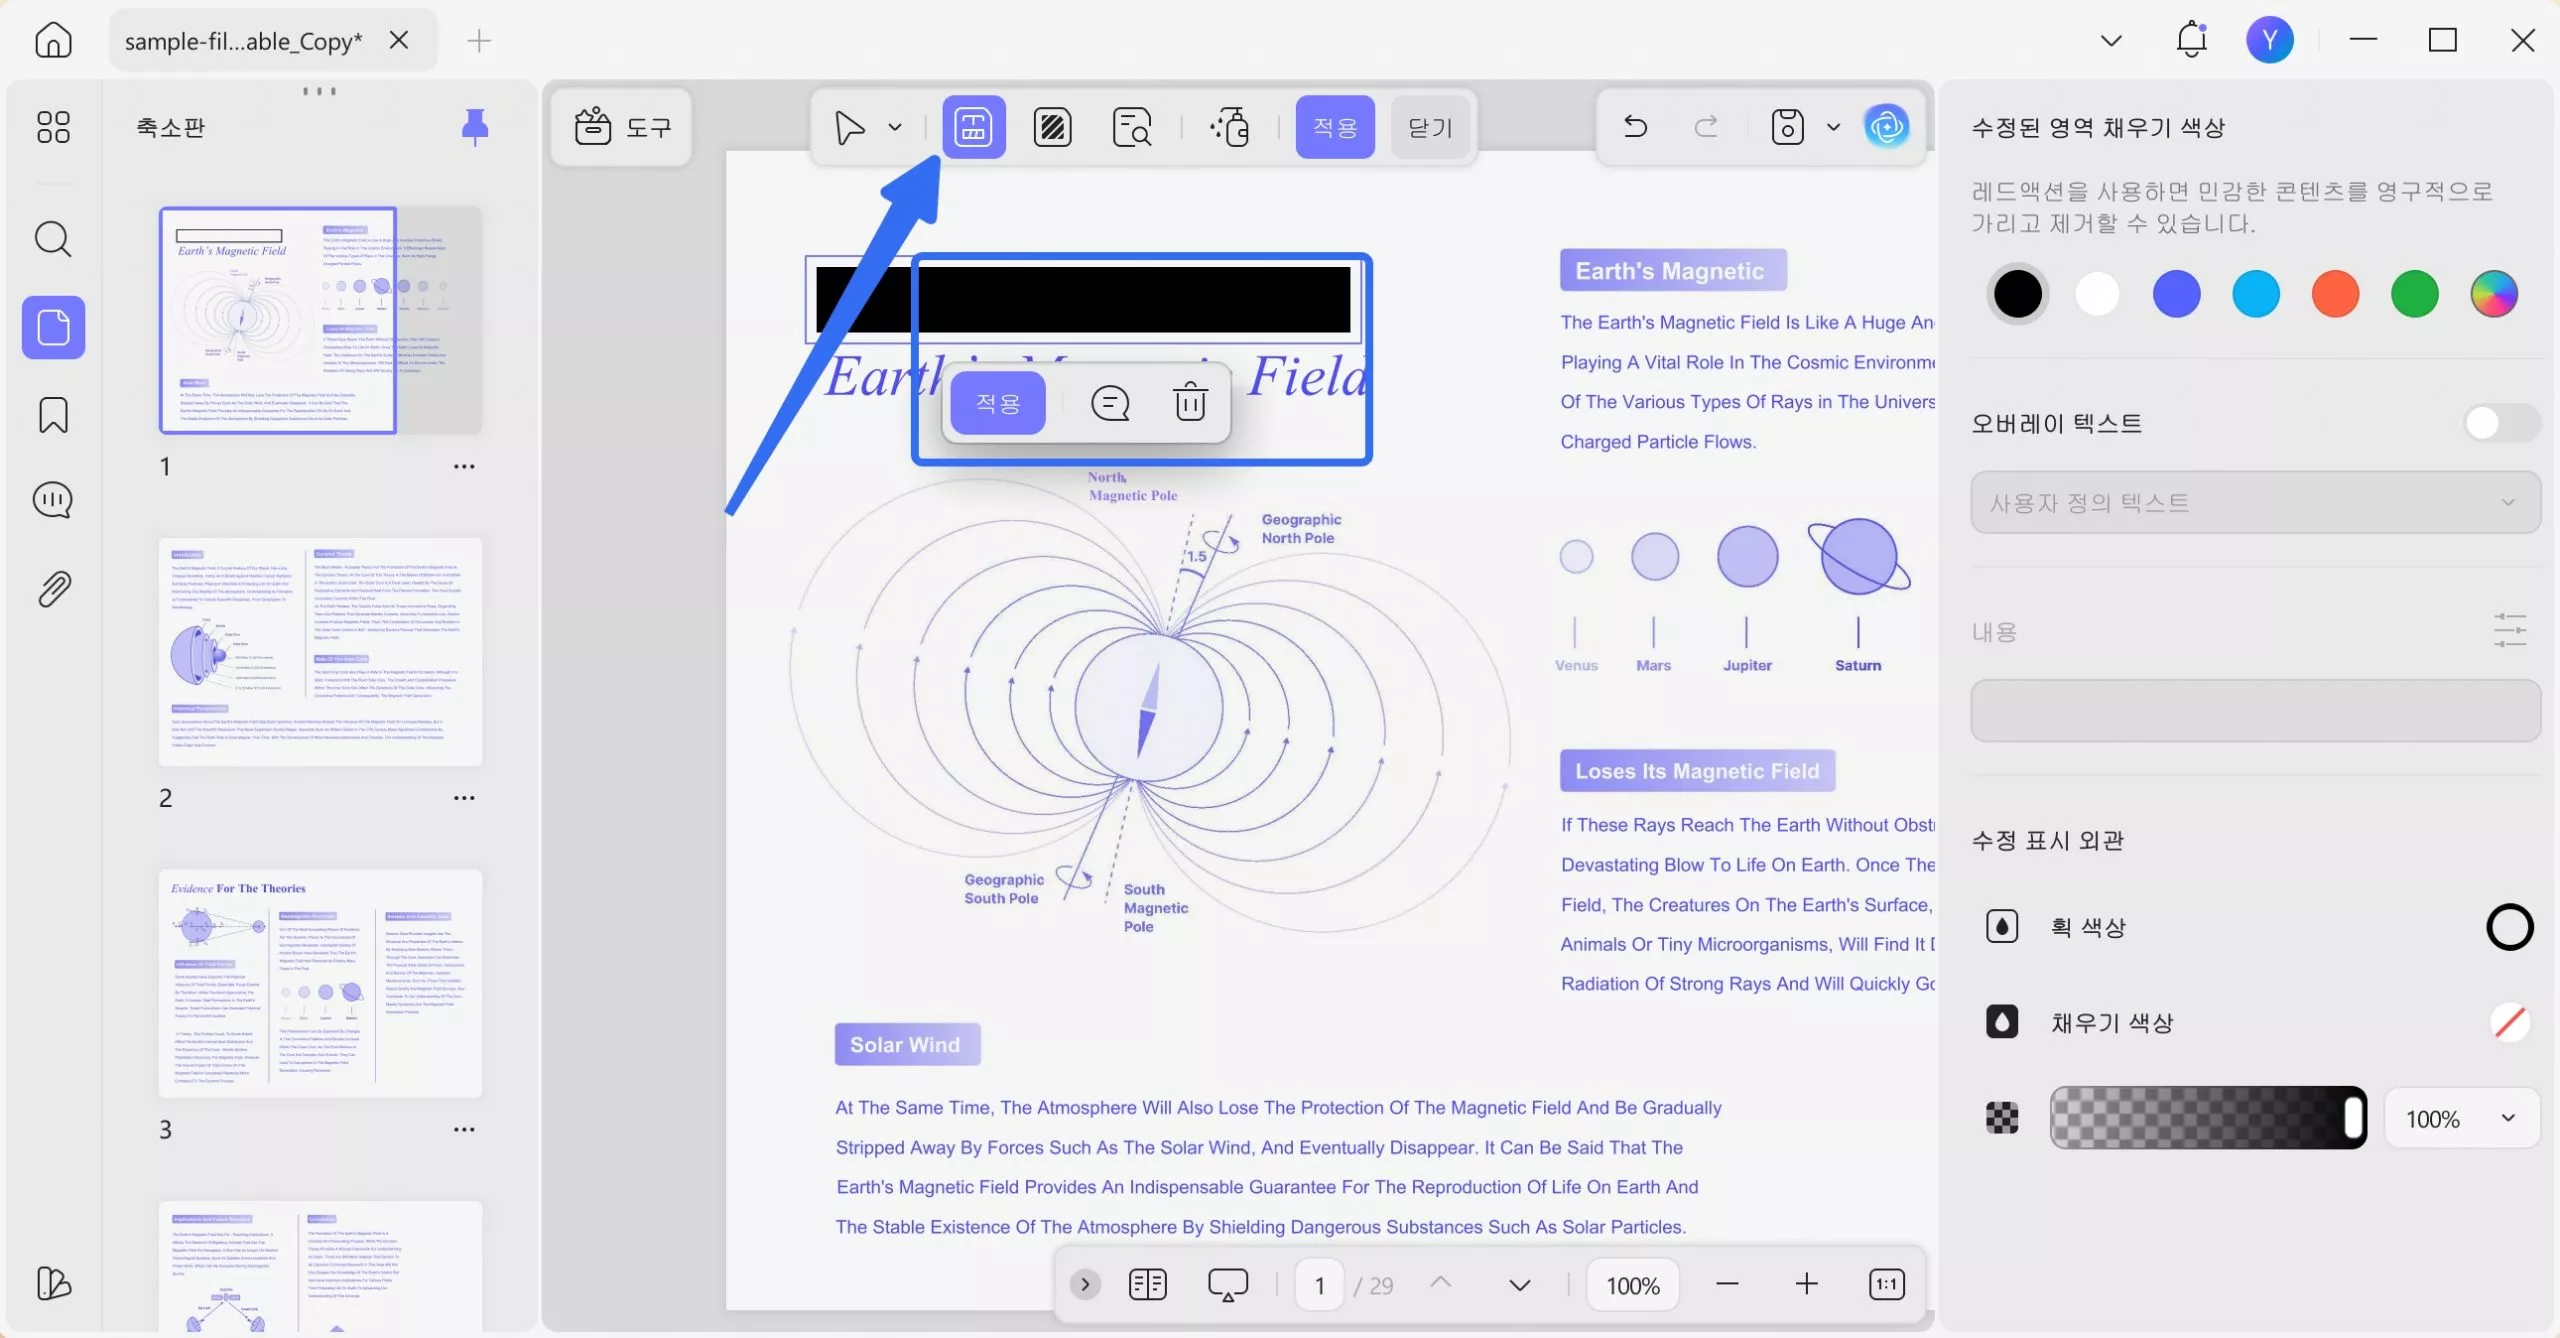The image size is (2560, 1338).
Task: Open page 3 thumbnail options menu
Action: [464, 1129]
